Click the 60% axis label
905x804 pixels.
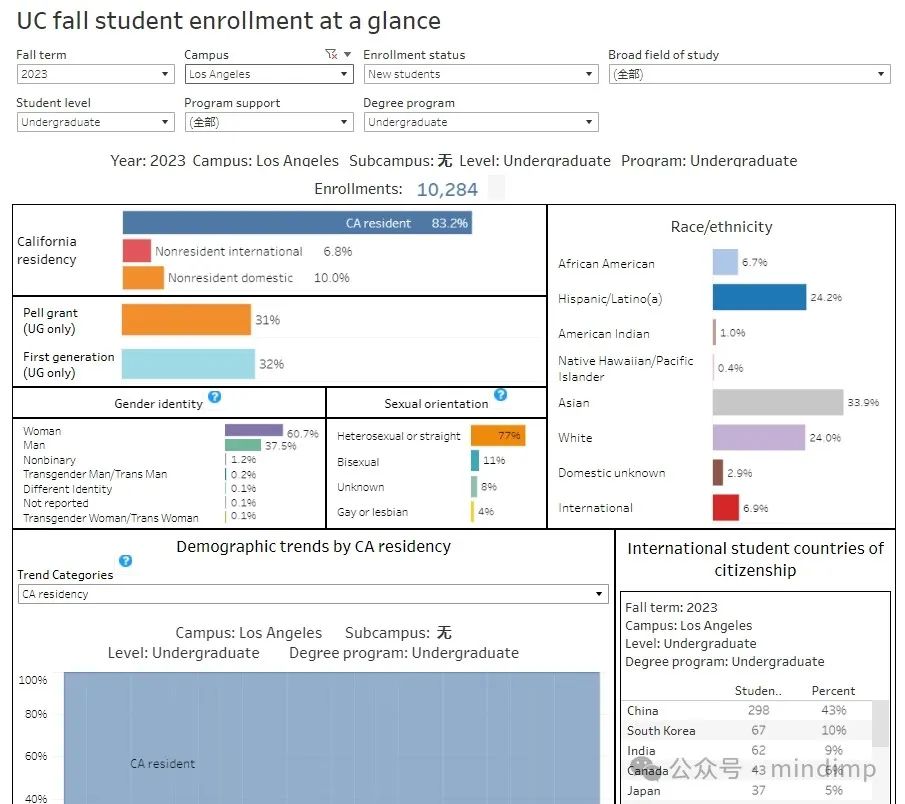36,756
